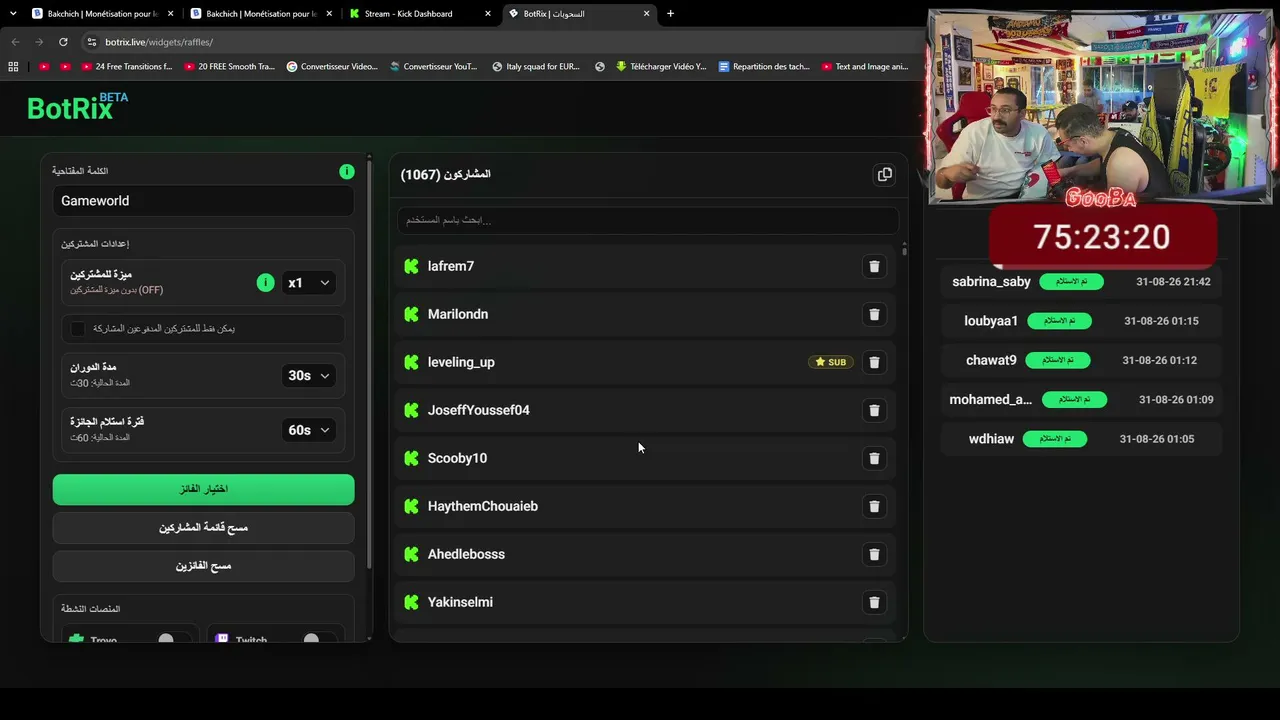The width and height of the screenshot is (1280, 720).
Task: Open the 30s spin duration dropdown
Action: tap(309, 376)
